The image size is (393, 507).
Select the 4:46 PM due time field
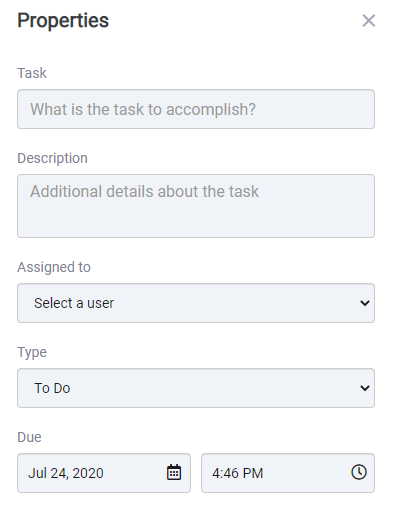(288, 473)
